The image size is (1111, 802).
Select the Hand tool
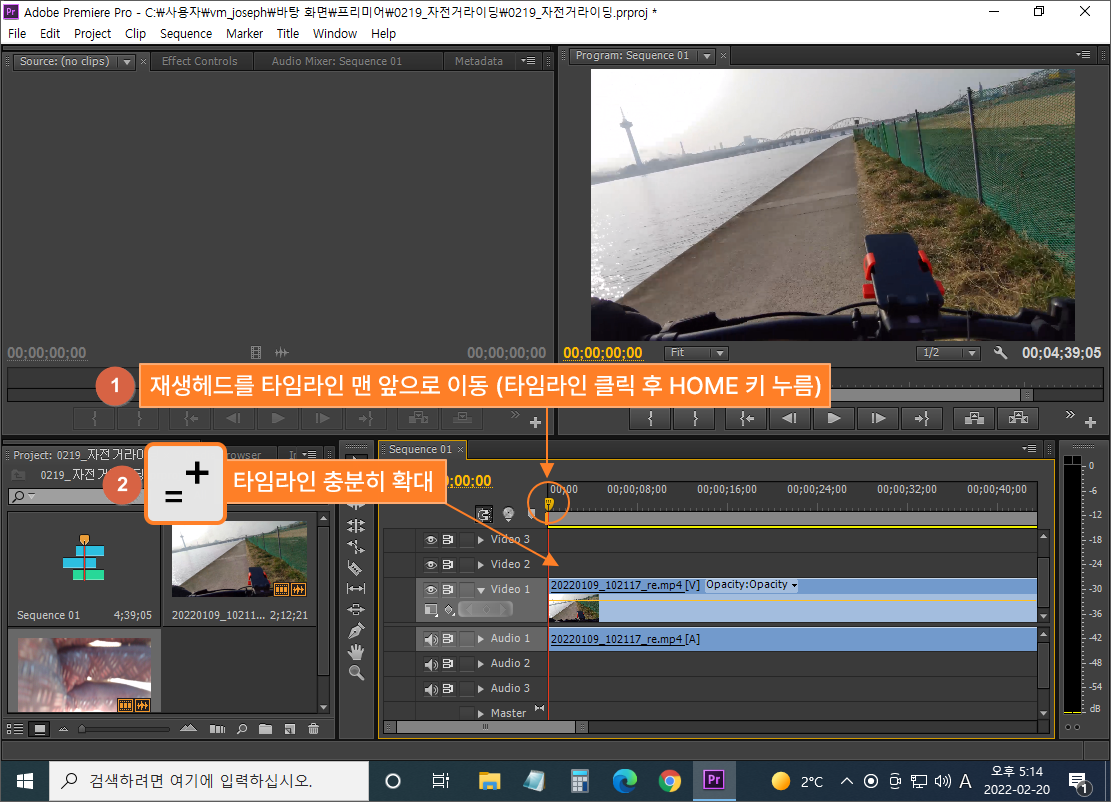356,652
